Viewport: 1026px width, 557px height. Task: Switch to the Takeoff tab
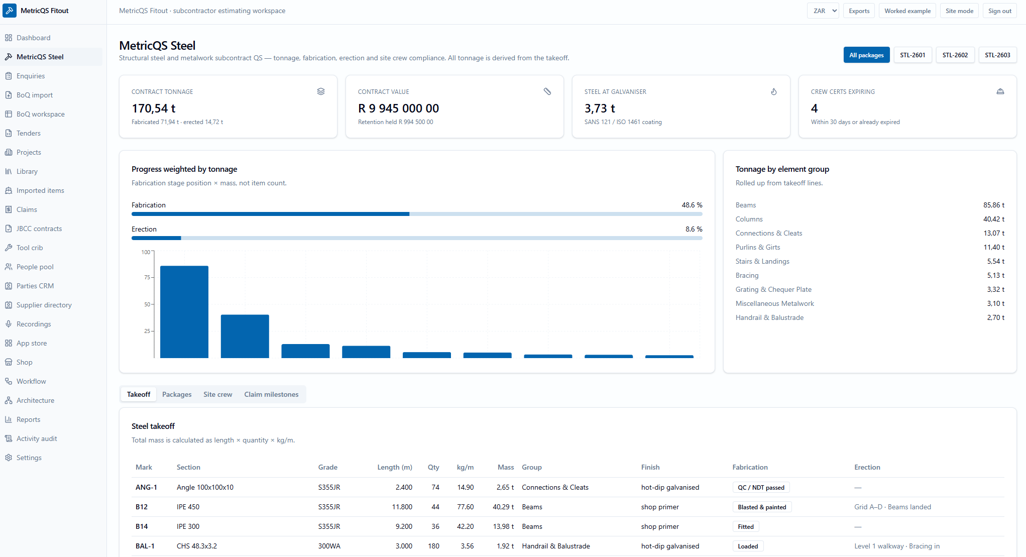tap(139, 395)
